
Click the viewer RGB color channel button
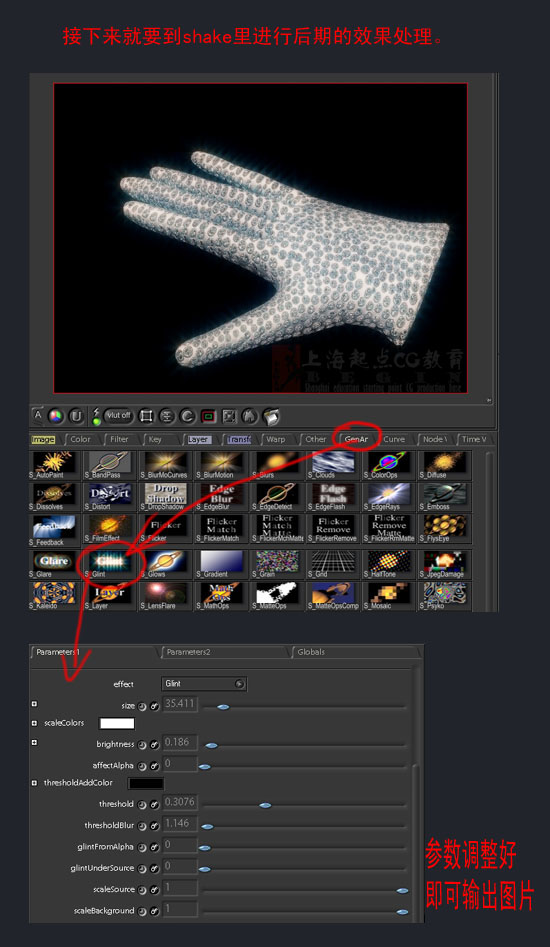coord(56,416)
